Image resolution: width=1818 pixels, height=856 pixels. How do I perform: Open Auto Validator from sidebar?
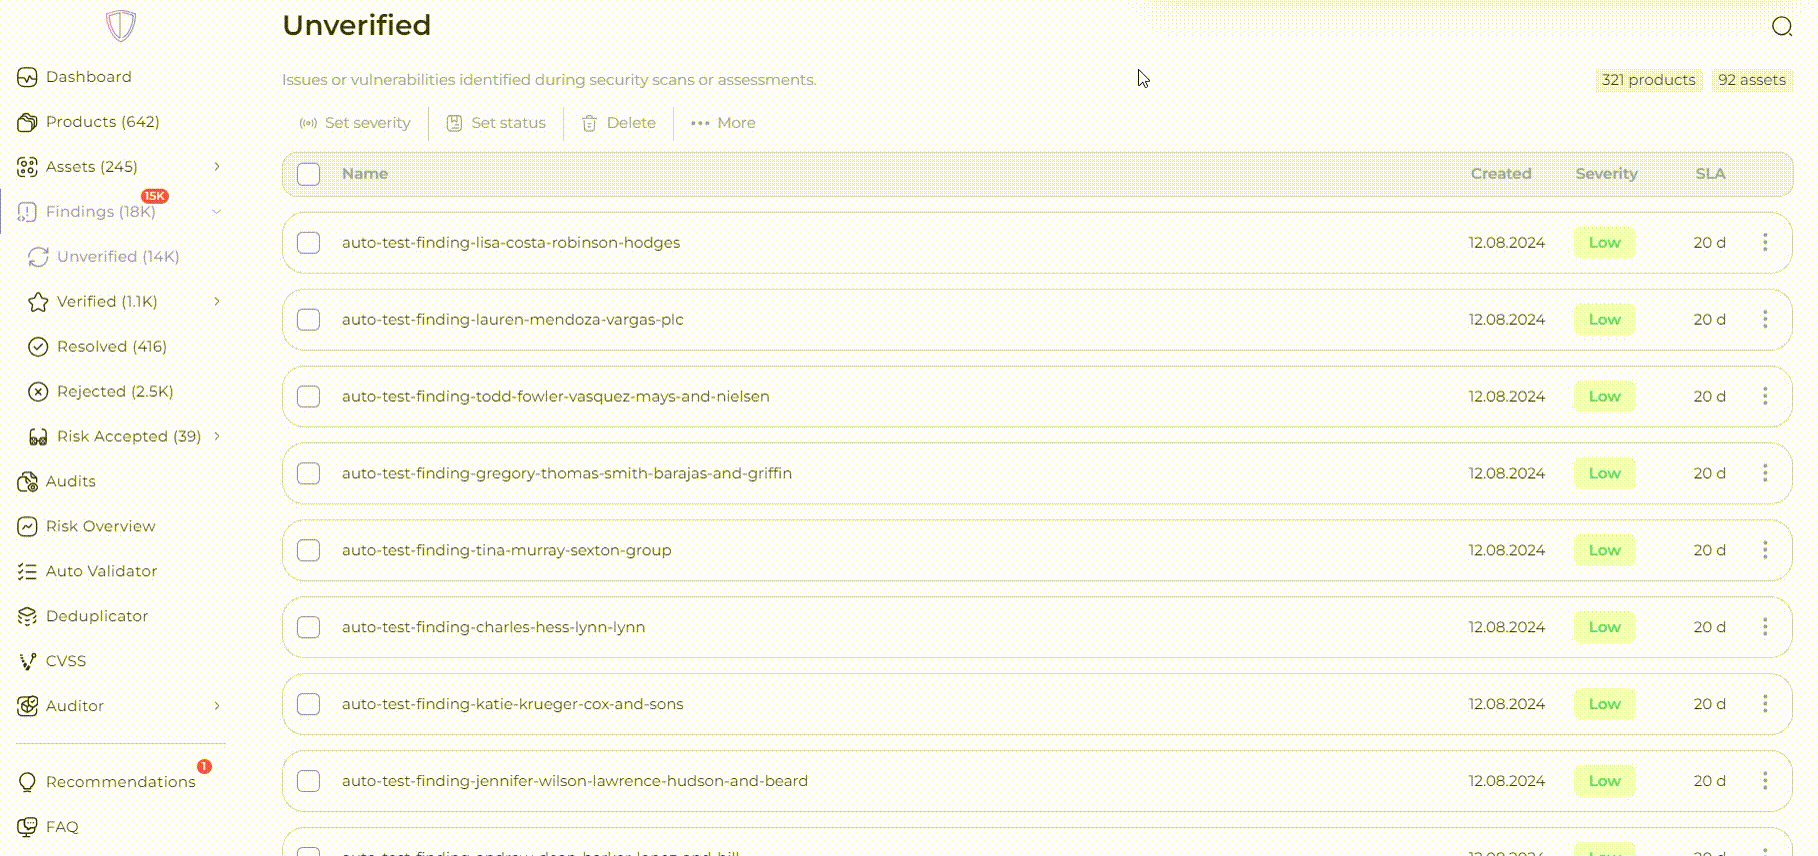click(x=100, y=571)
